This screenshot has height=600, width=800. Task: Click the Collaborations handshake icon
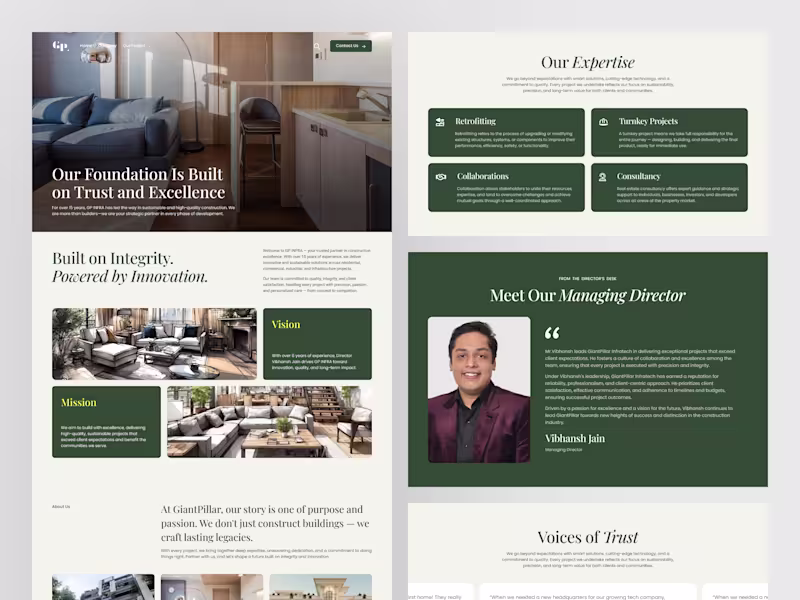coord(441,177)
